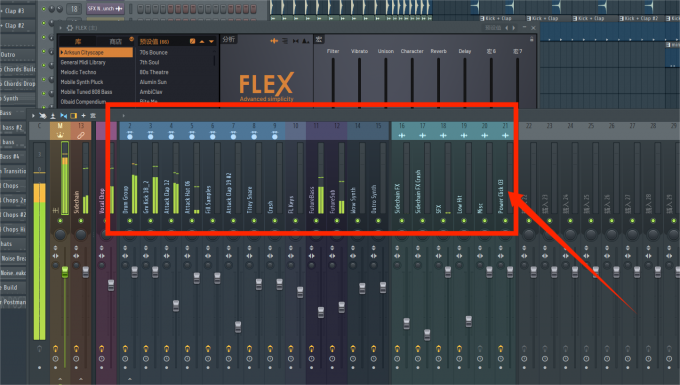The height and width of the screenshot is (385, 680).
Task: Click channel number box 18
Action: pyautogui.click(x=74, y=9)
